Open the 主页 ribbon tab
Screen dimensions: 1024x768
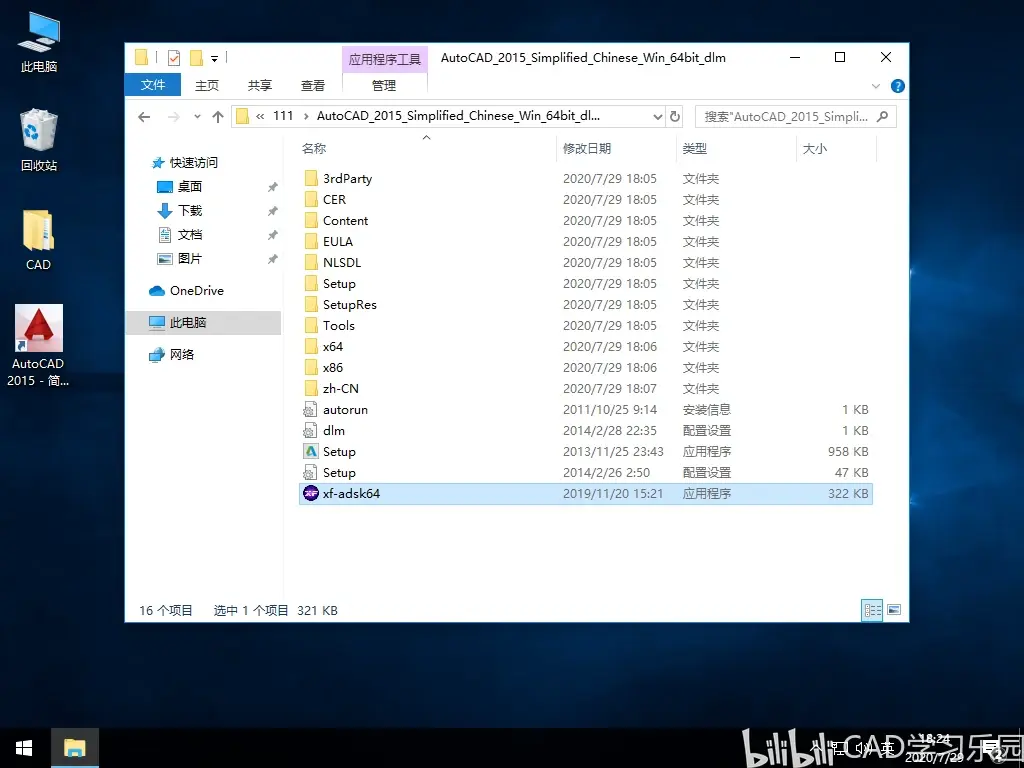coord(207,86)
